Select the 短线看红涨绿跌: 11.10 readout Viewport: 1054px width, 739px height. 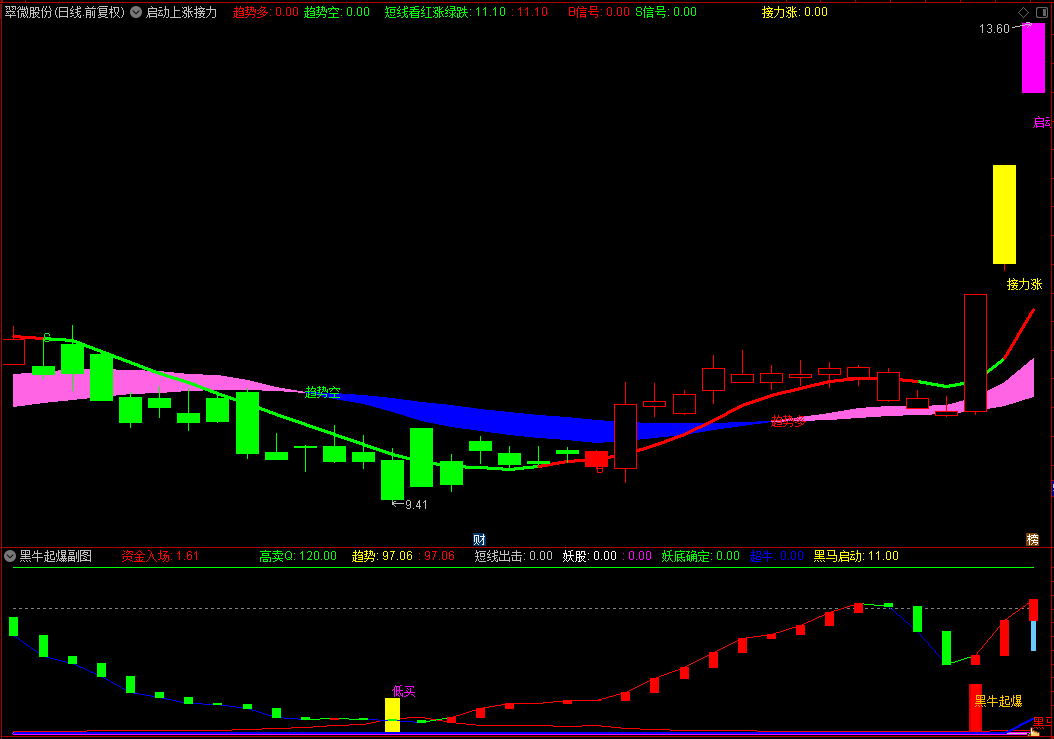[x=445, y=12]
